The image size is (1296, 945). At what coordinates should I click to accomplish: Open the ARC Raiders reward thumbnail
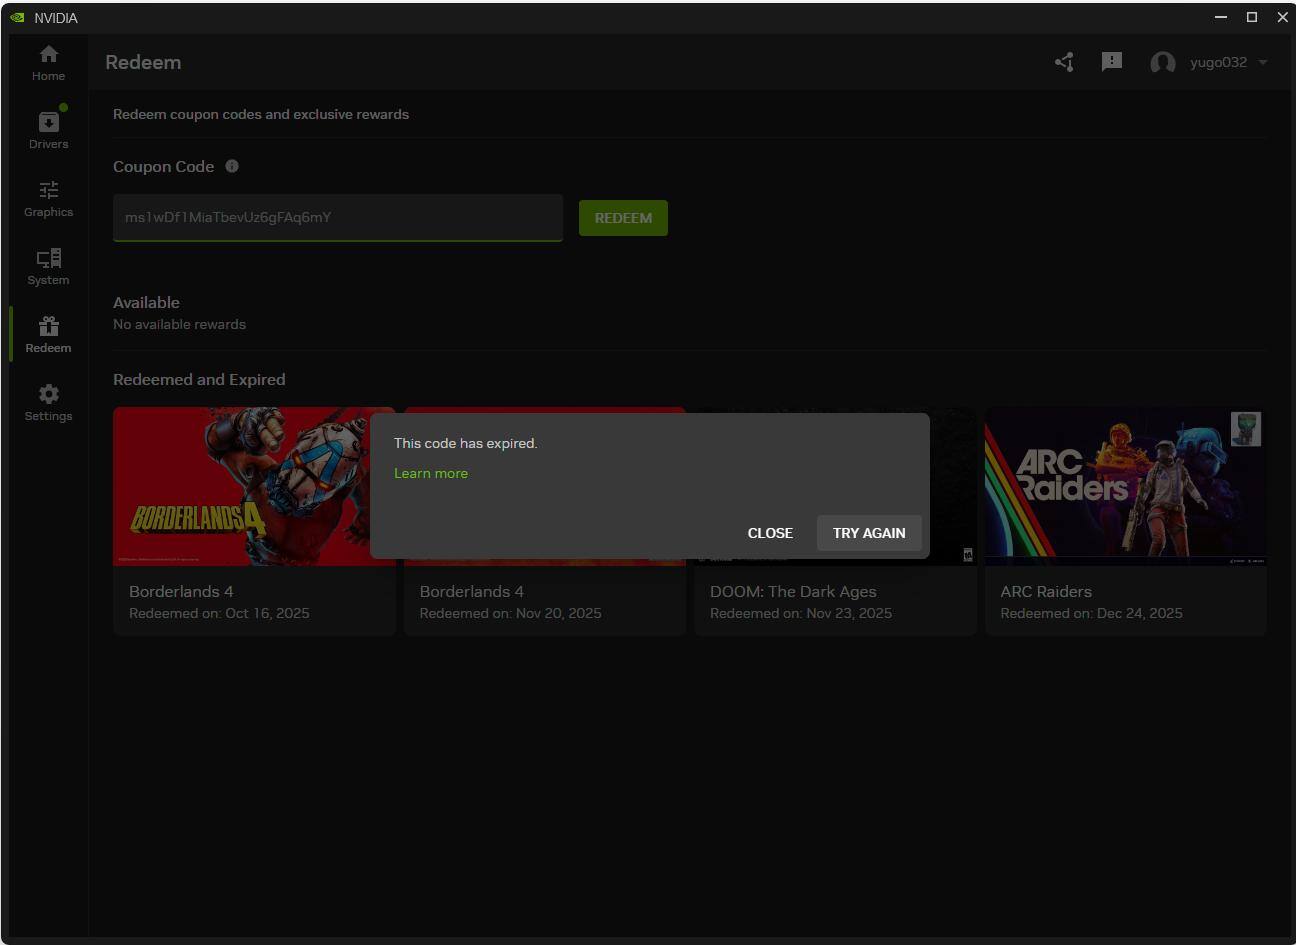pyautogui.click(x=1125, y=486)
